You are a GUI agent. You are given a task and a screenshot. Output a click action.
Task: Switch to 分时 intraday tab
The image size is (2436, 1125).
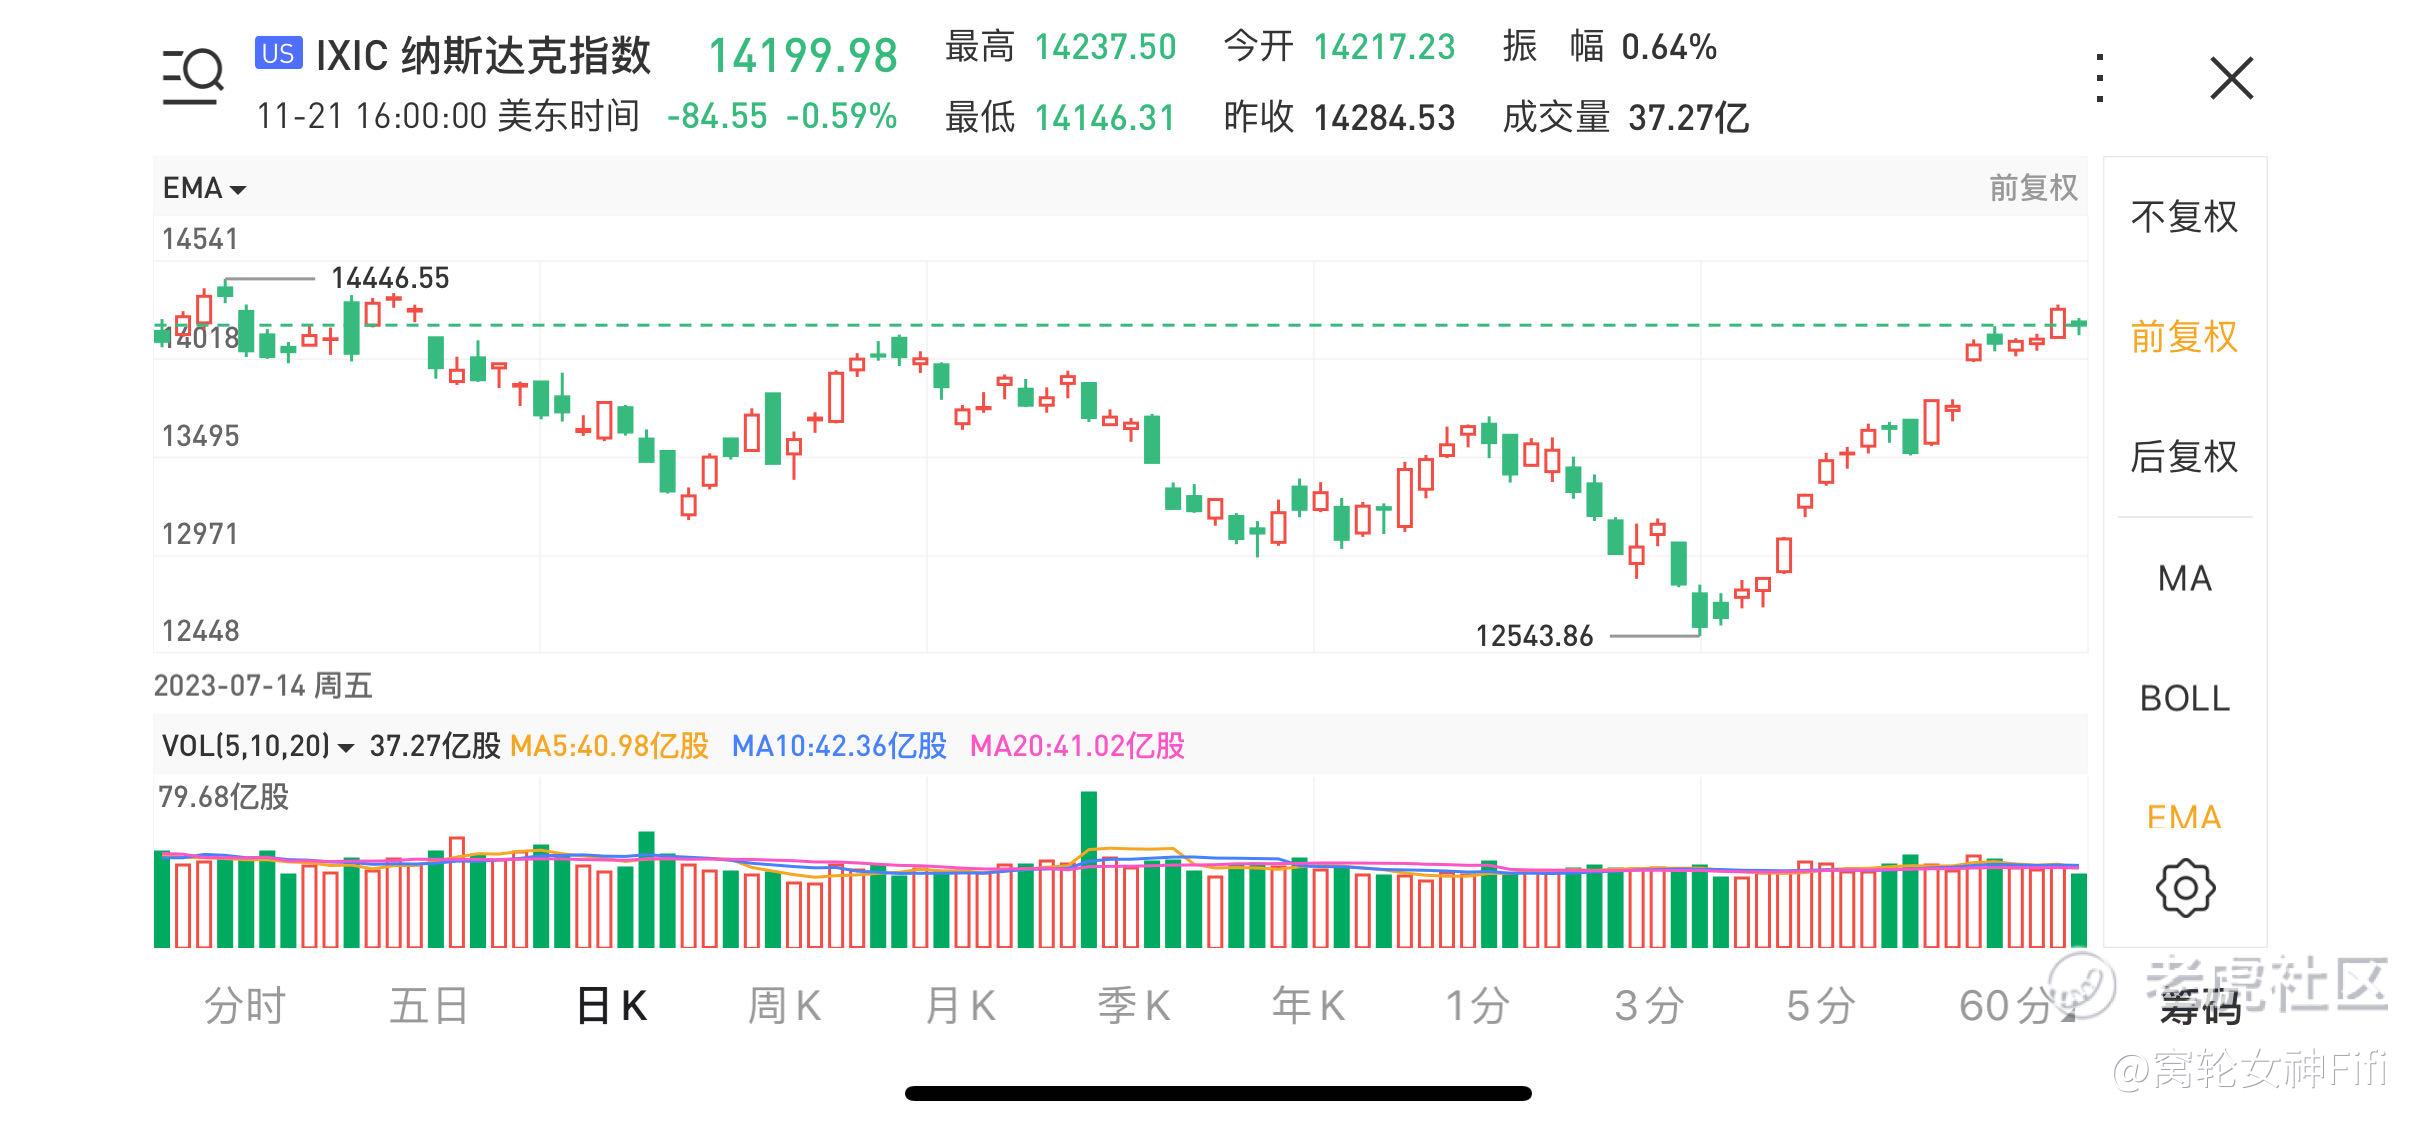click(245, 1006)
